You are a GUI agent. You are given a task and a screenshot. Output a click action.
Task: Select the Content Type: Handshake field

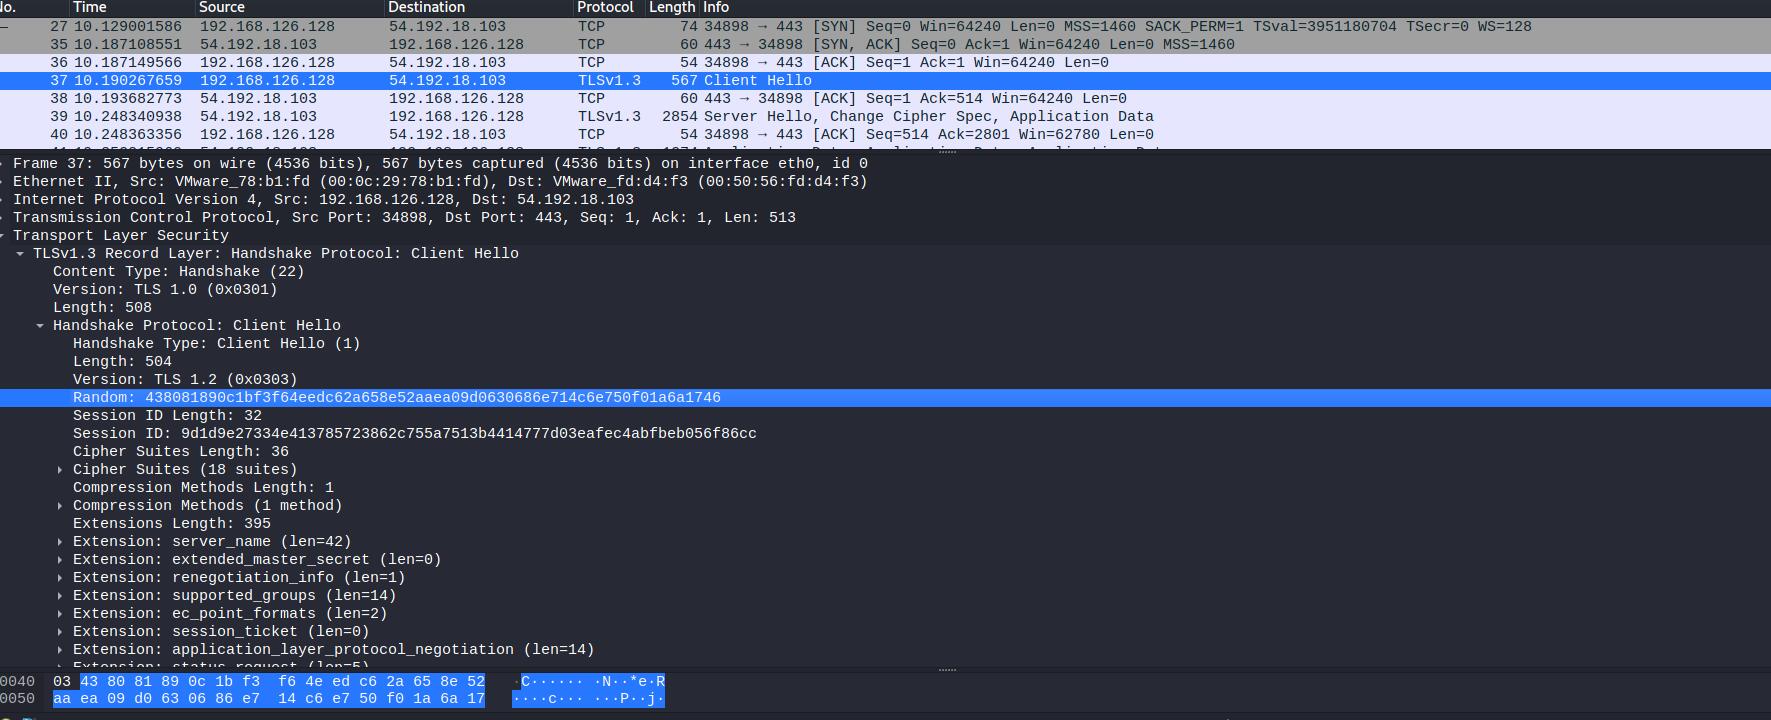(178, 271)
